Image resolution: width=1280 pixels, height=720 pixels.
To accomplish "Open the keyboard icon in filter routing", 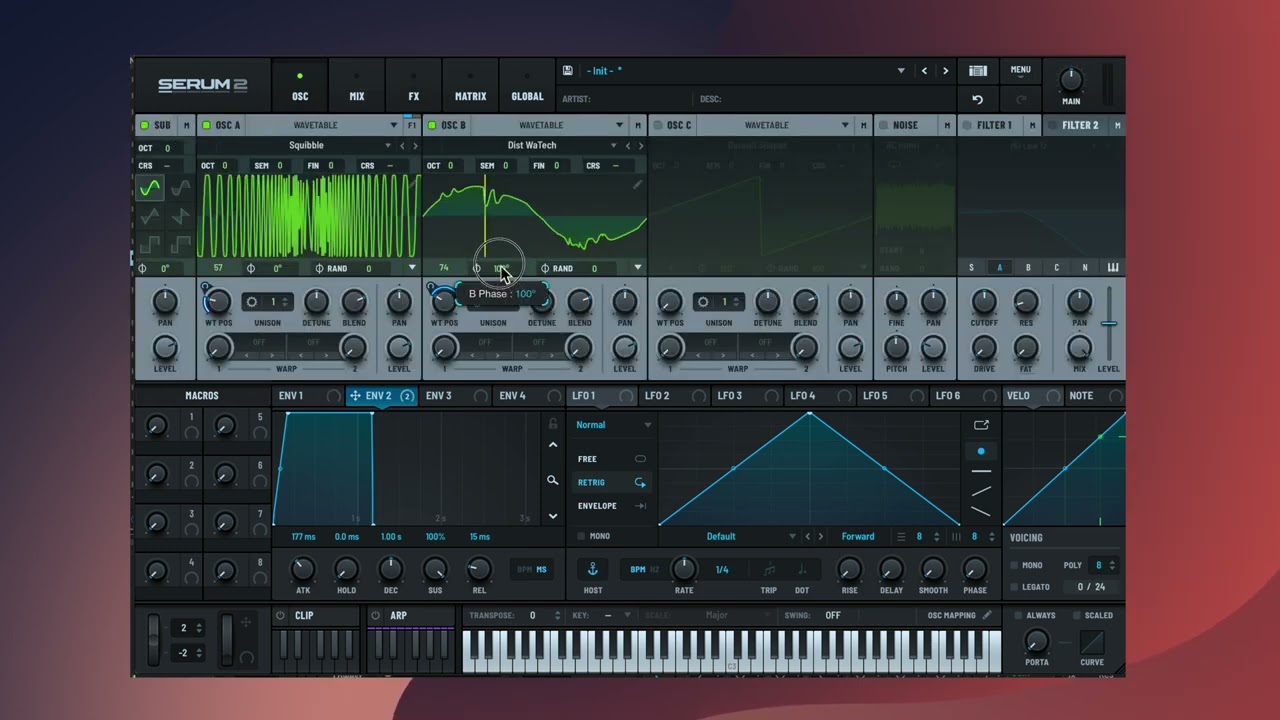I will point(1113,267).
